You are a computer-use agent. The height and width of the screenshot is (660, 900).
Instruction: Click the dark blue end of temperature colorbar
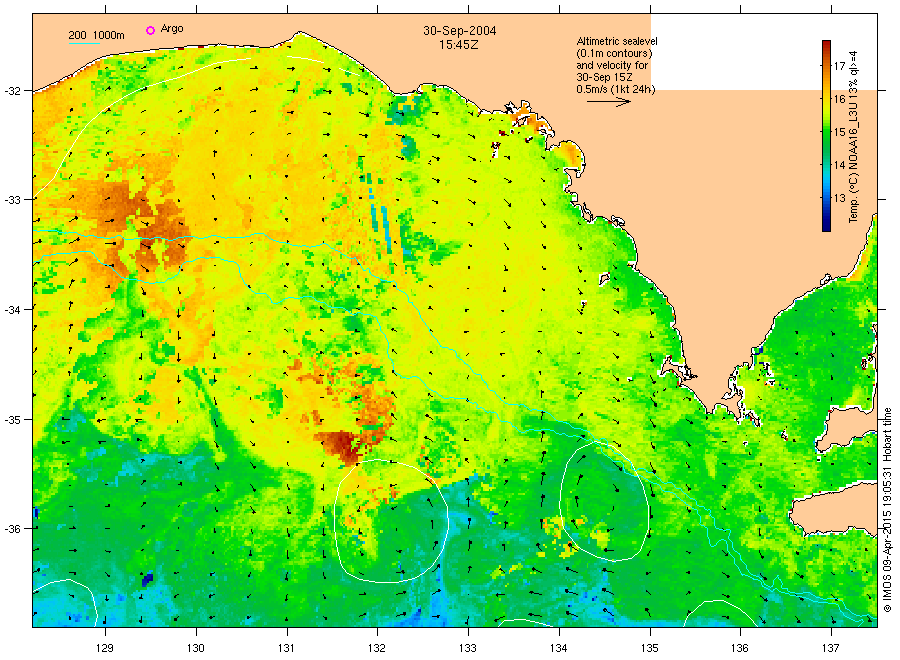pyautogui.click(x=826, y=227)
